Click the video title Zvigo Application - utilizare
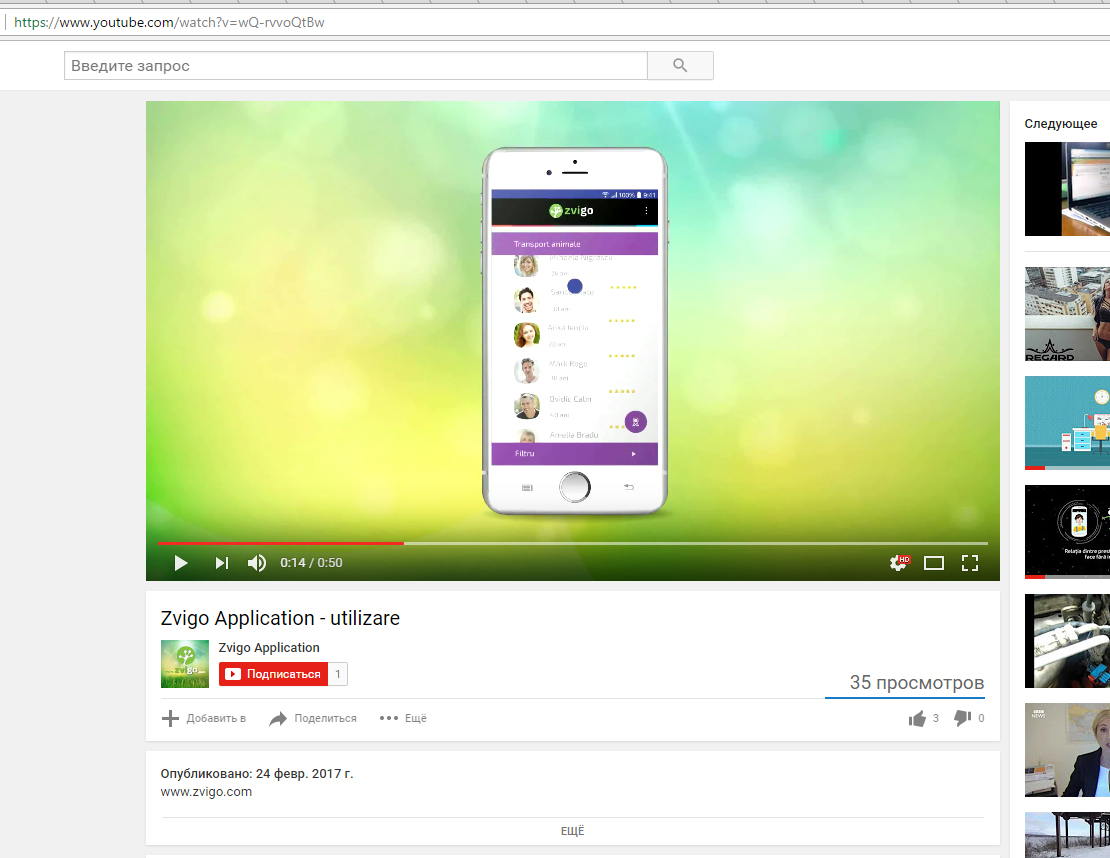This screenshot has width=1110, height=858. (x=280, y=618)
